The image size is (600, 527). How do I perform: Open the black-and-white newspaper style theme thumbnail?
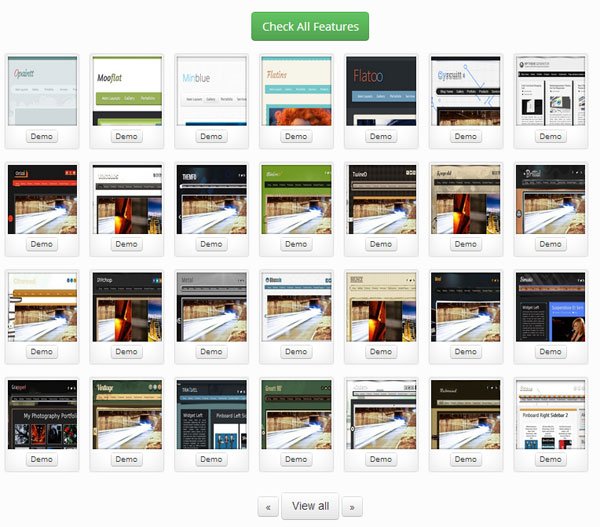pos(551,91)
